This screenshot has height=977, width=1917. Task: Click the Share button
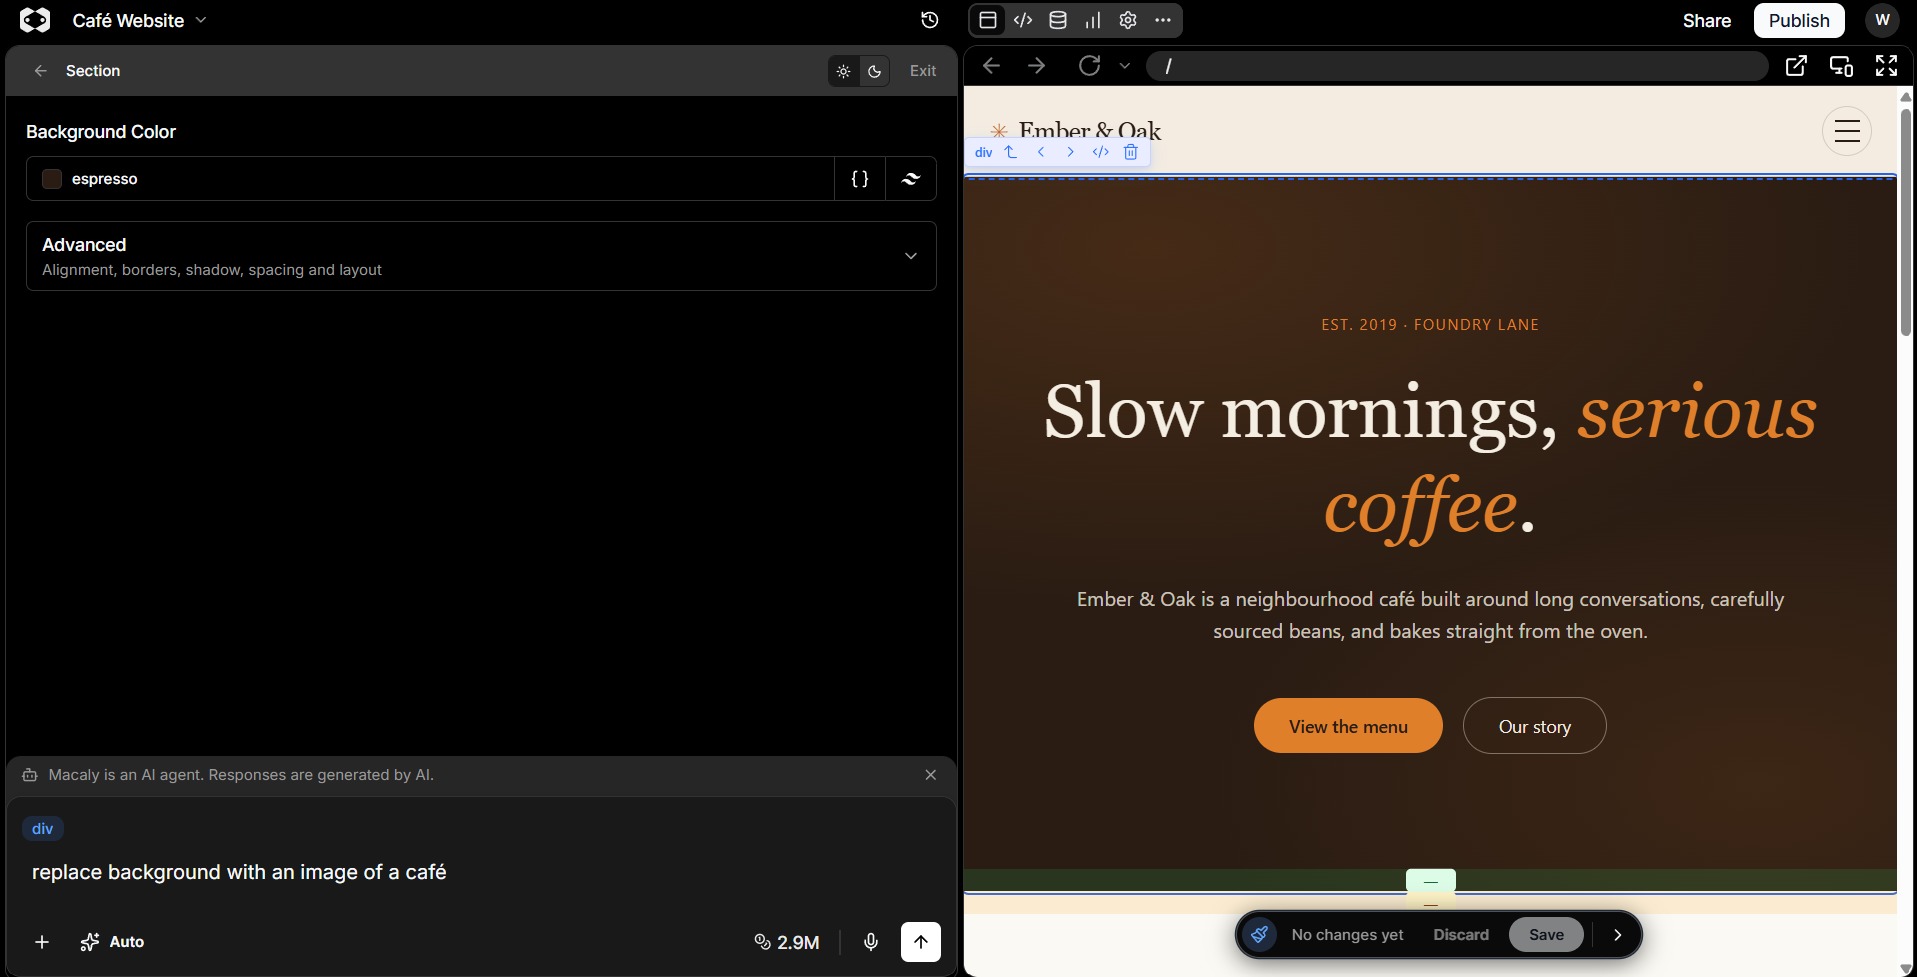click(1707, 20)
